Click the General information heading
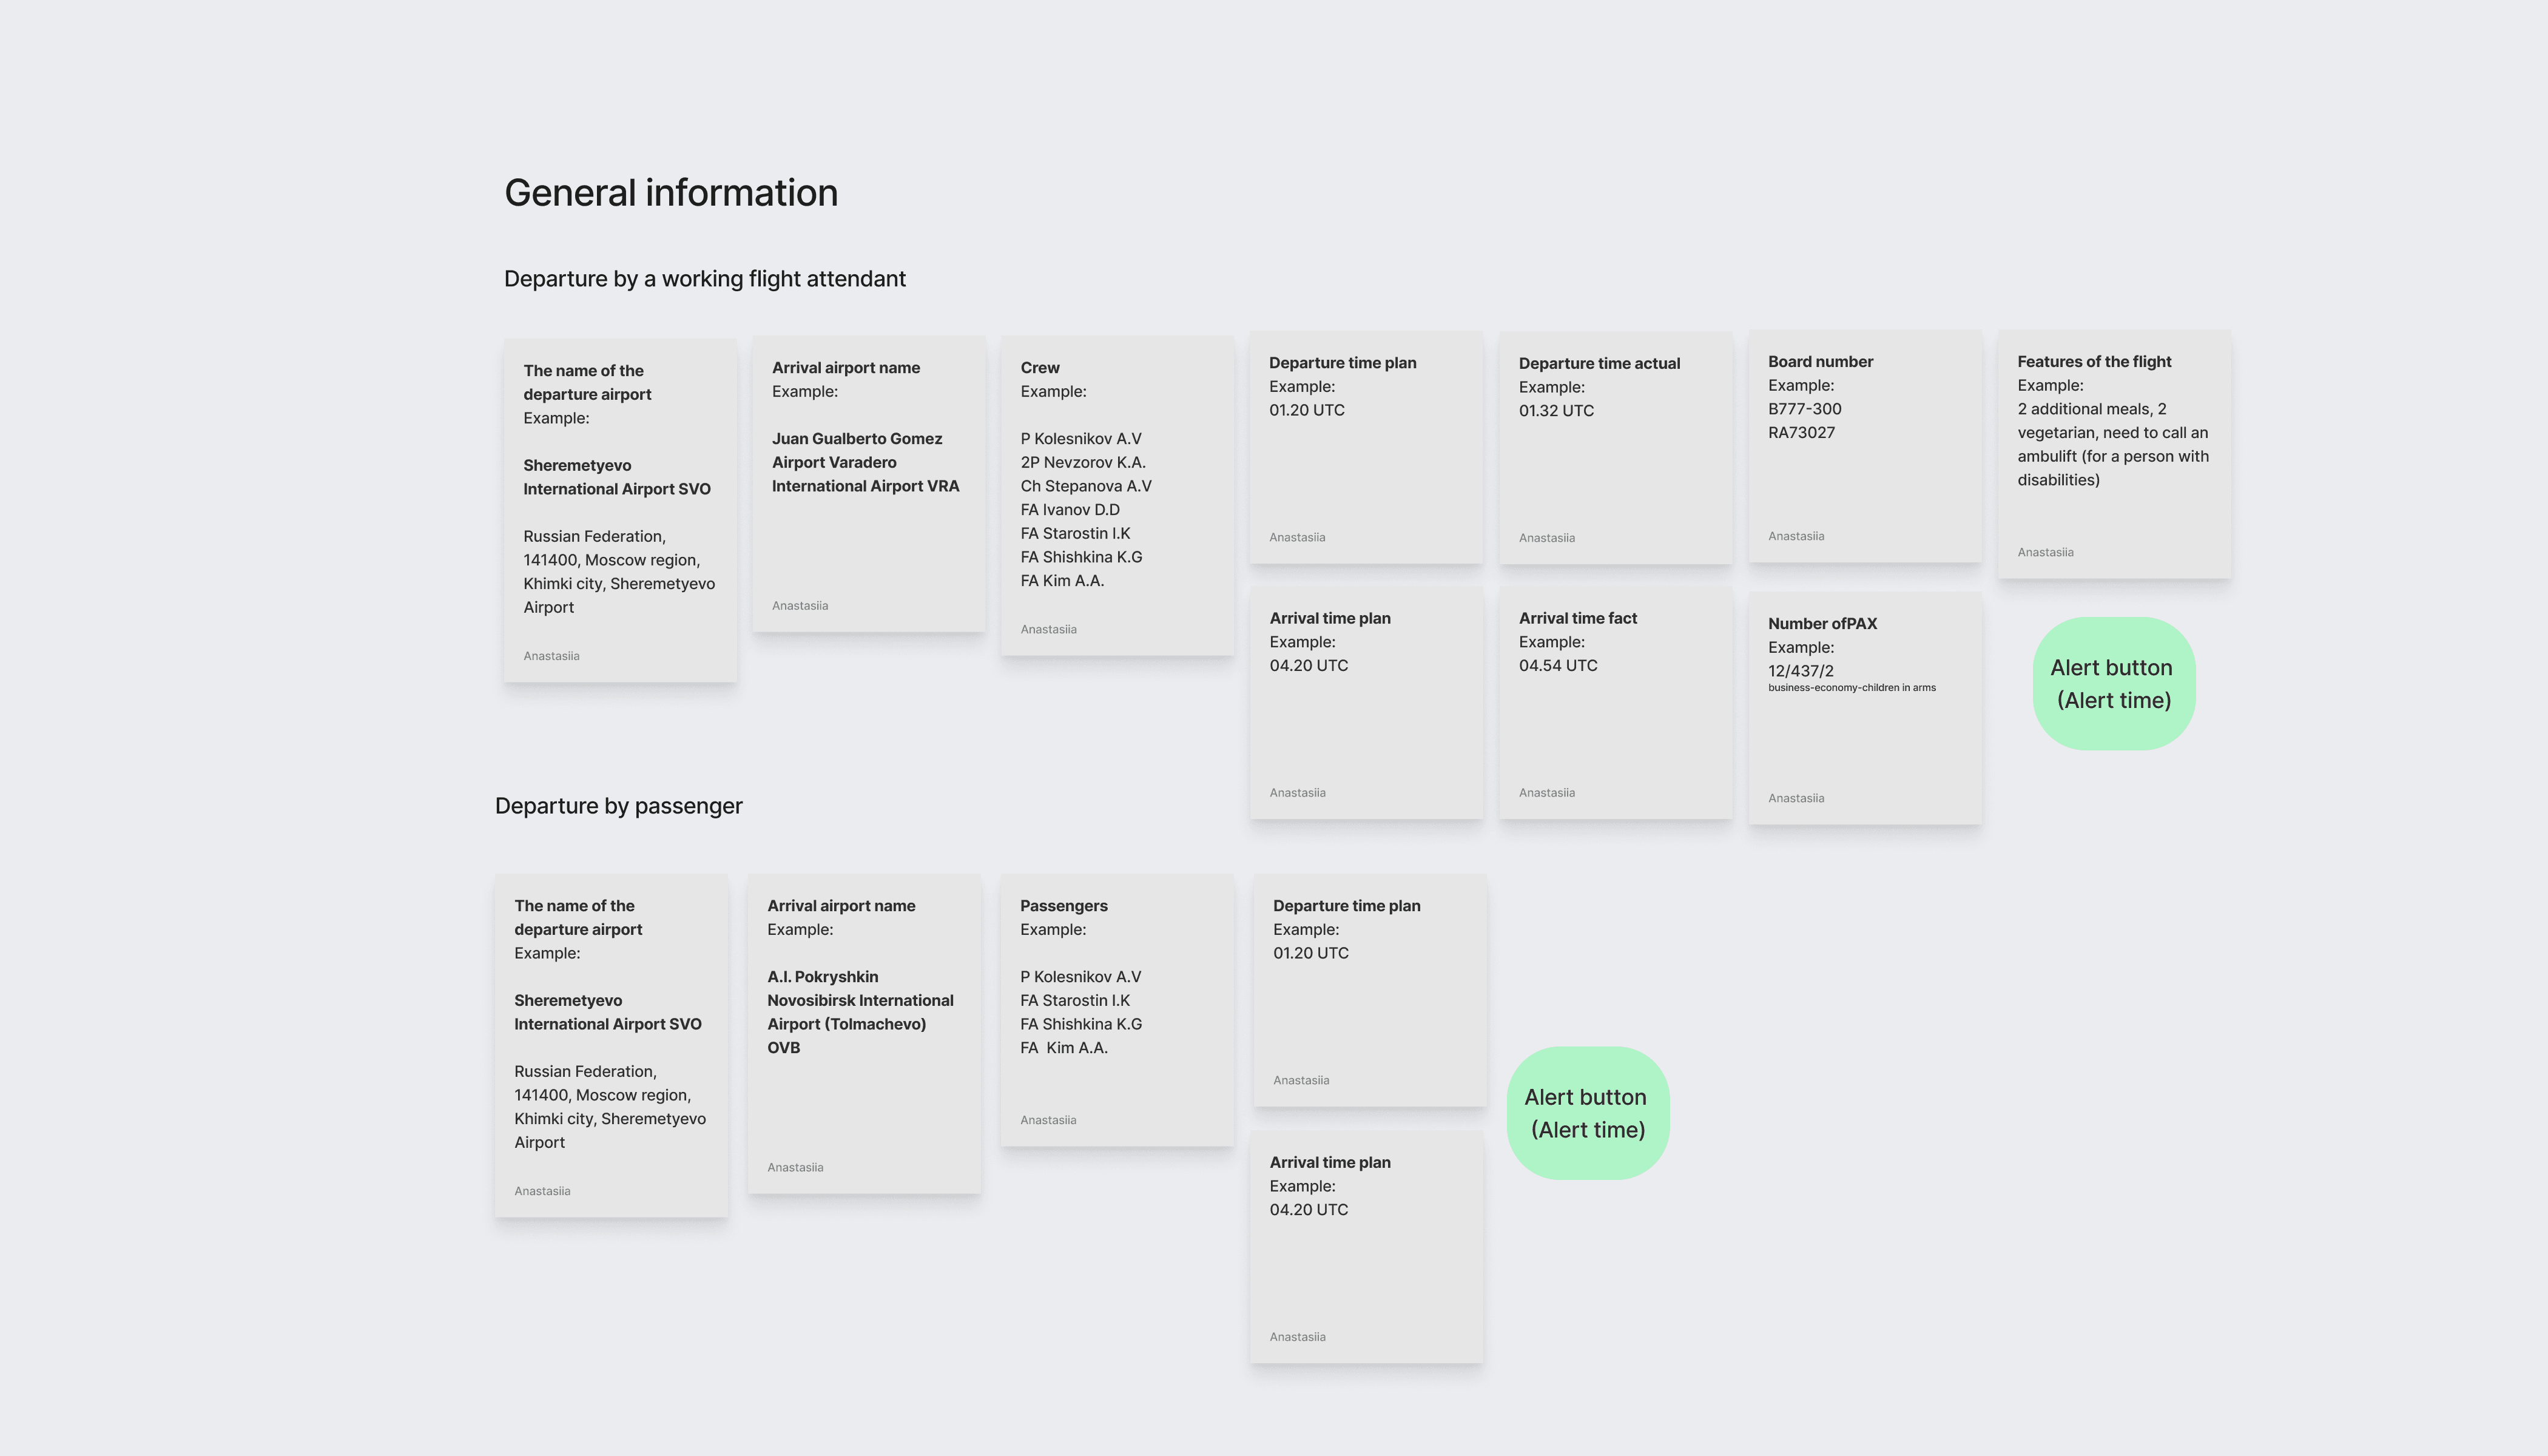The image size is (2548, 1456). coord(671,193)
